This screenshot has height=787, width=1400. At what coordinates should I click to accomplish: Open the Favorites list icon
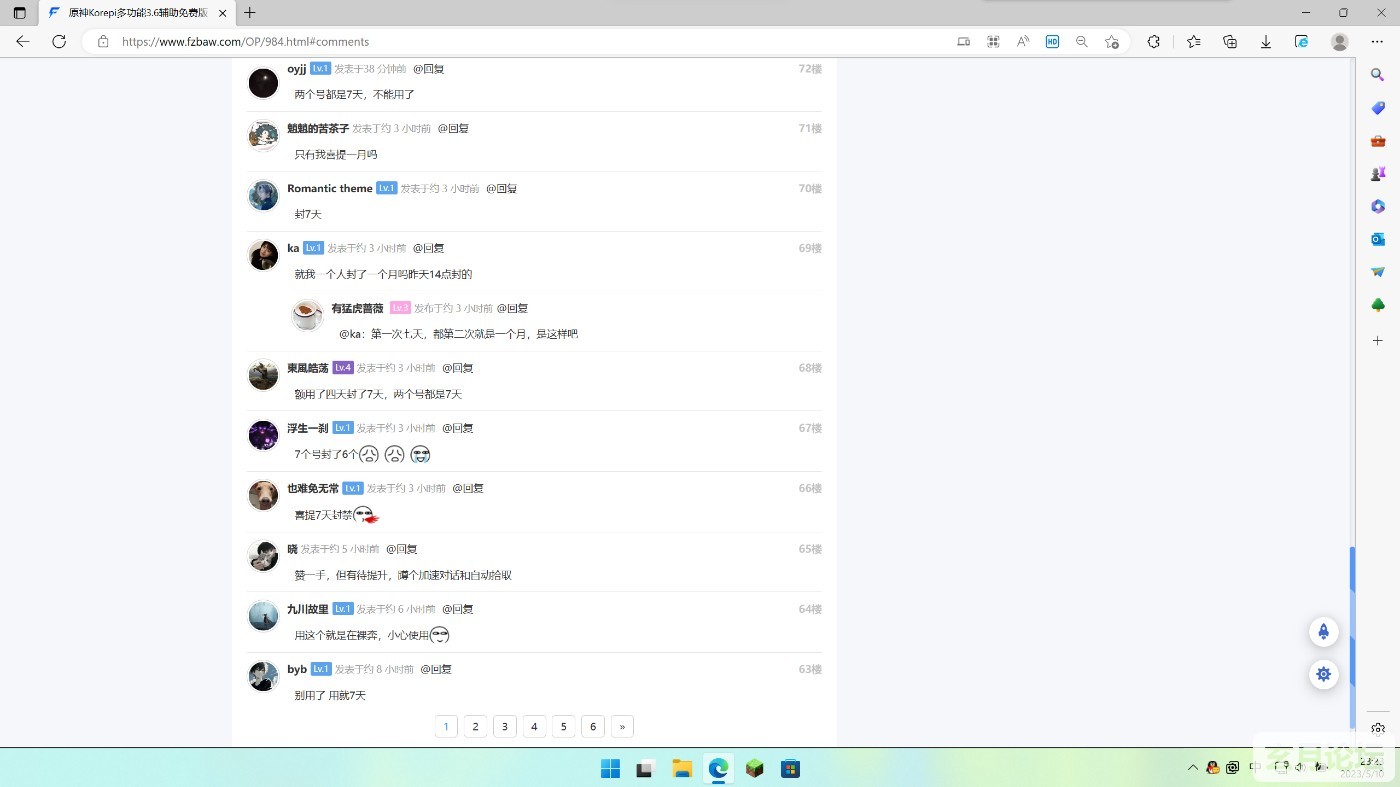pos(1194,42)
